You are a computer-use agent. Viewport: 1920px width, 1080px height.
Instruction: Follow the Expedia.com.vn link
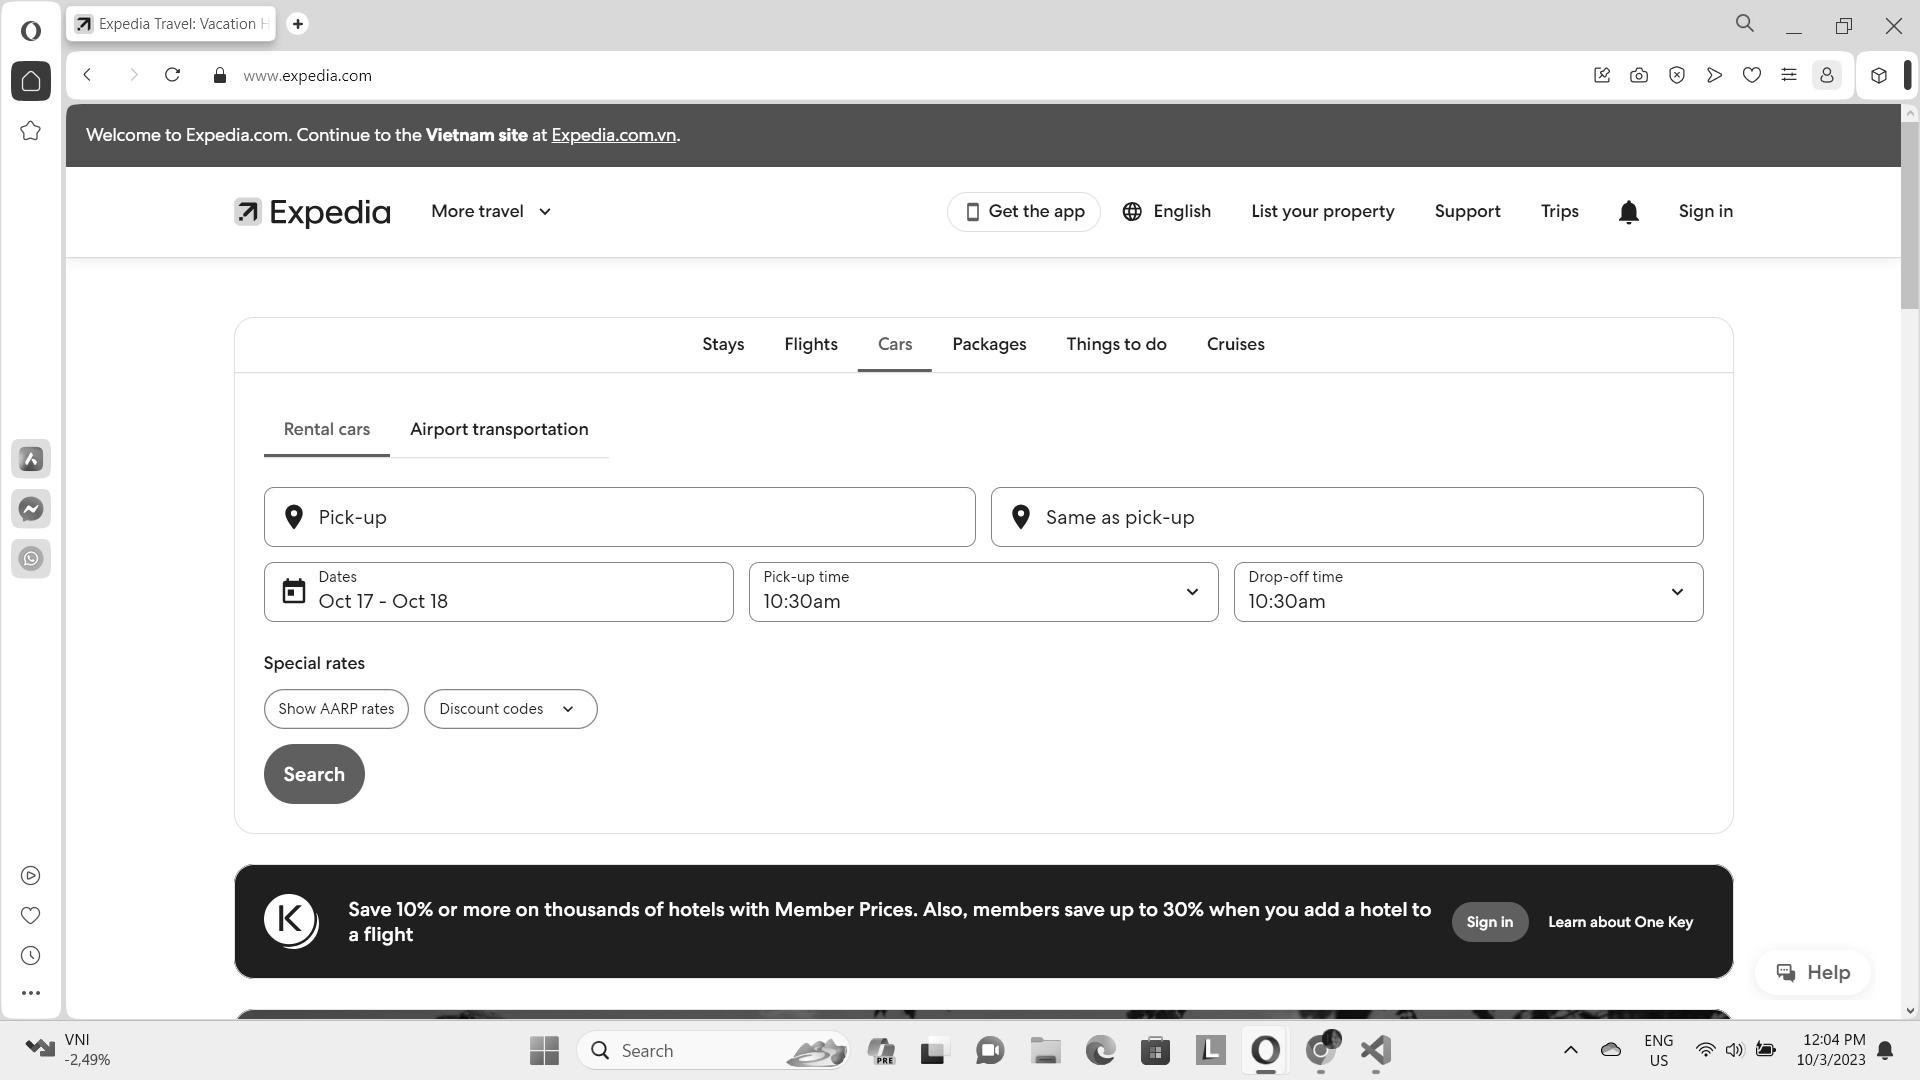(x=613, y=135)
